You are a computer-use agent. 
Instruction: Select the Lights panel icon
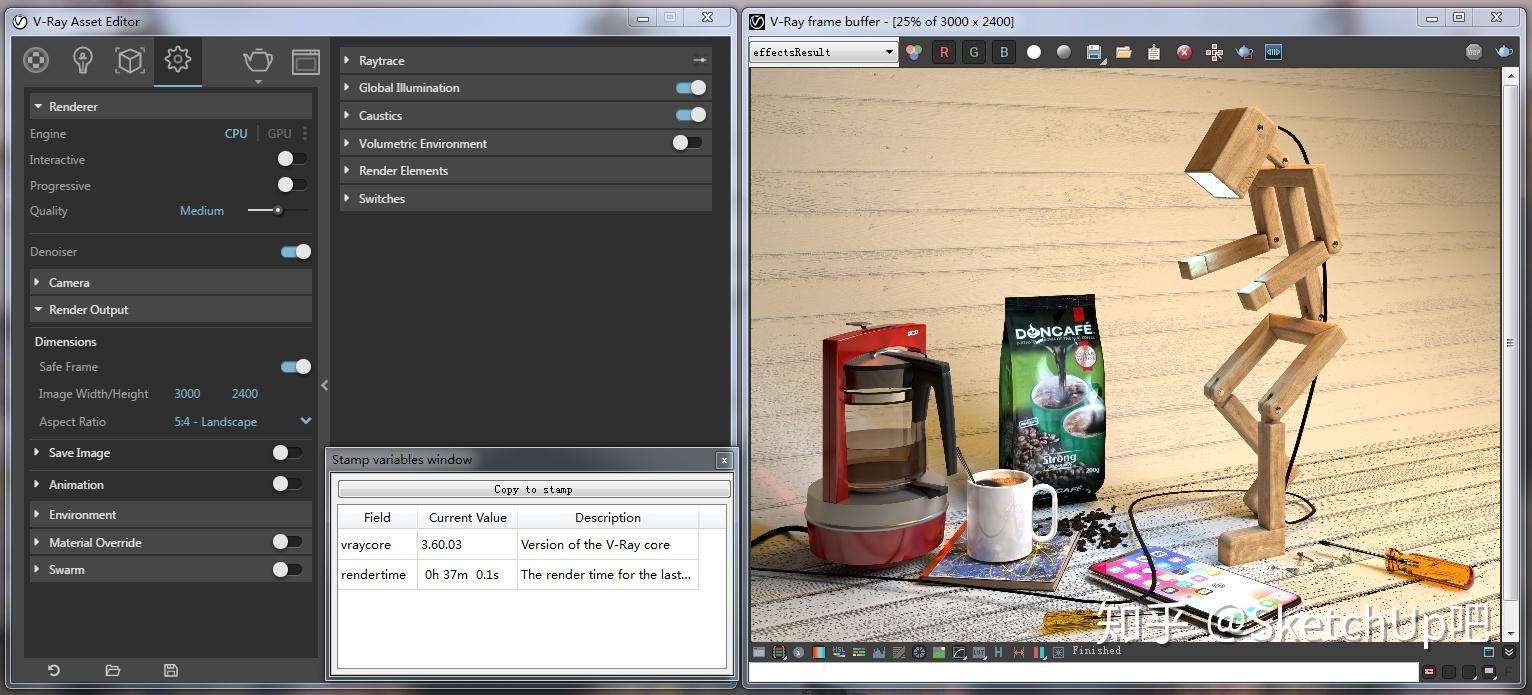pos(83,60)
